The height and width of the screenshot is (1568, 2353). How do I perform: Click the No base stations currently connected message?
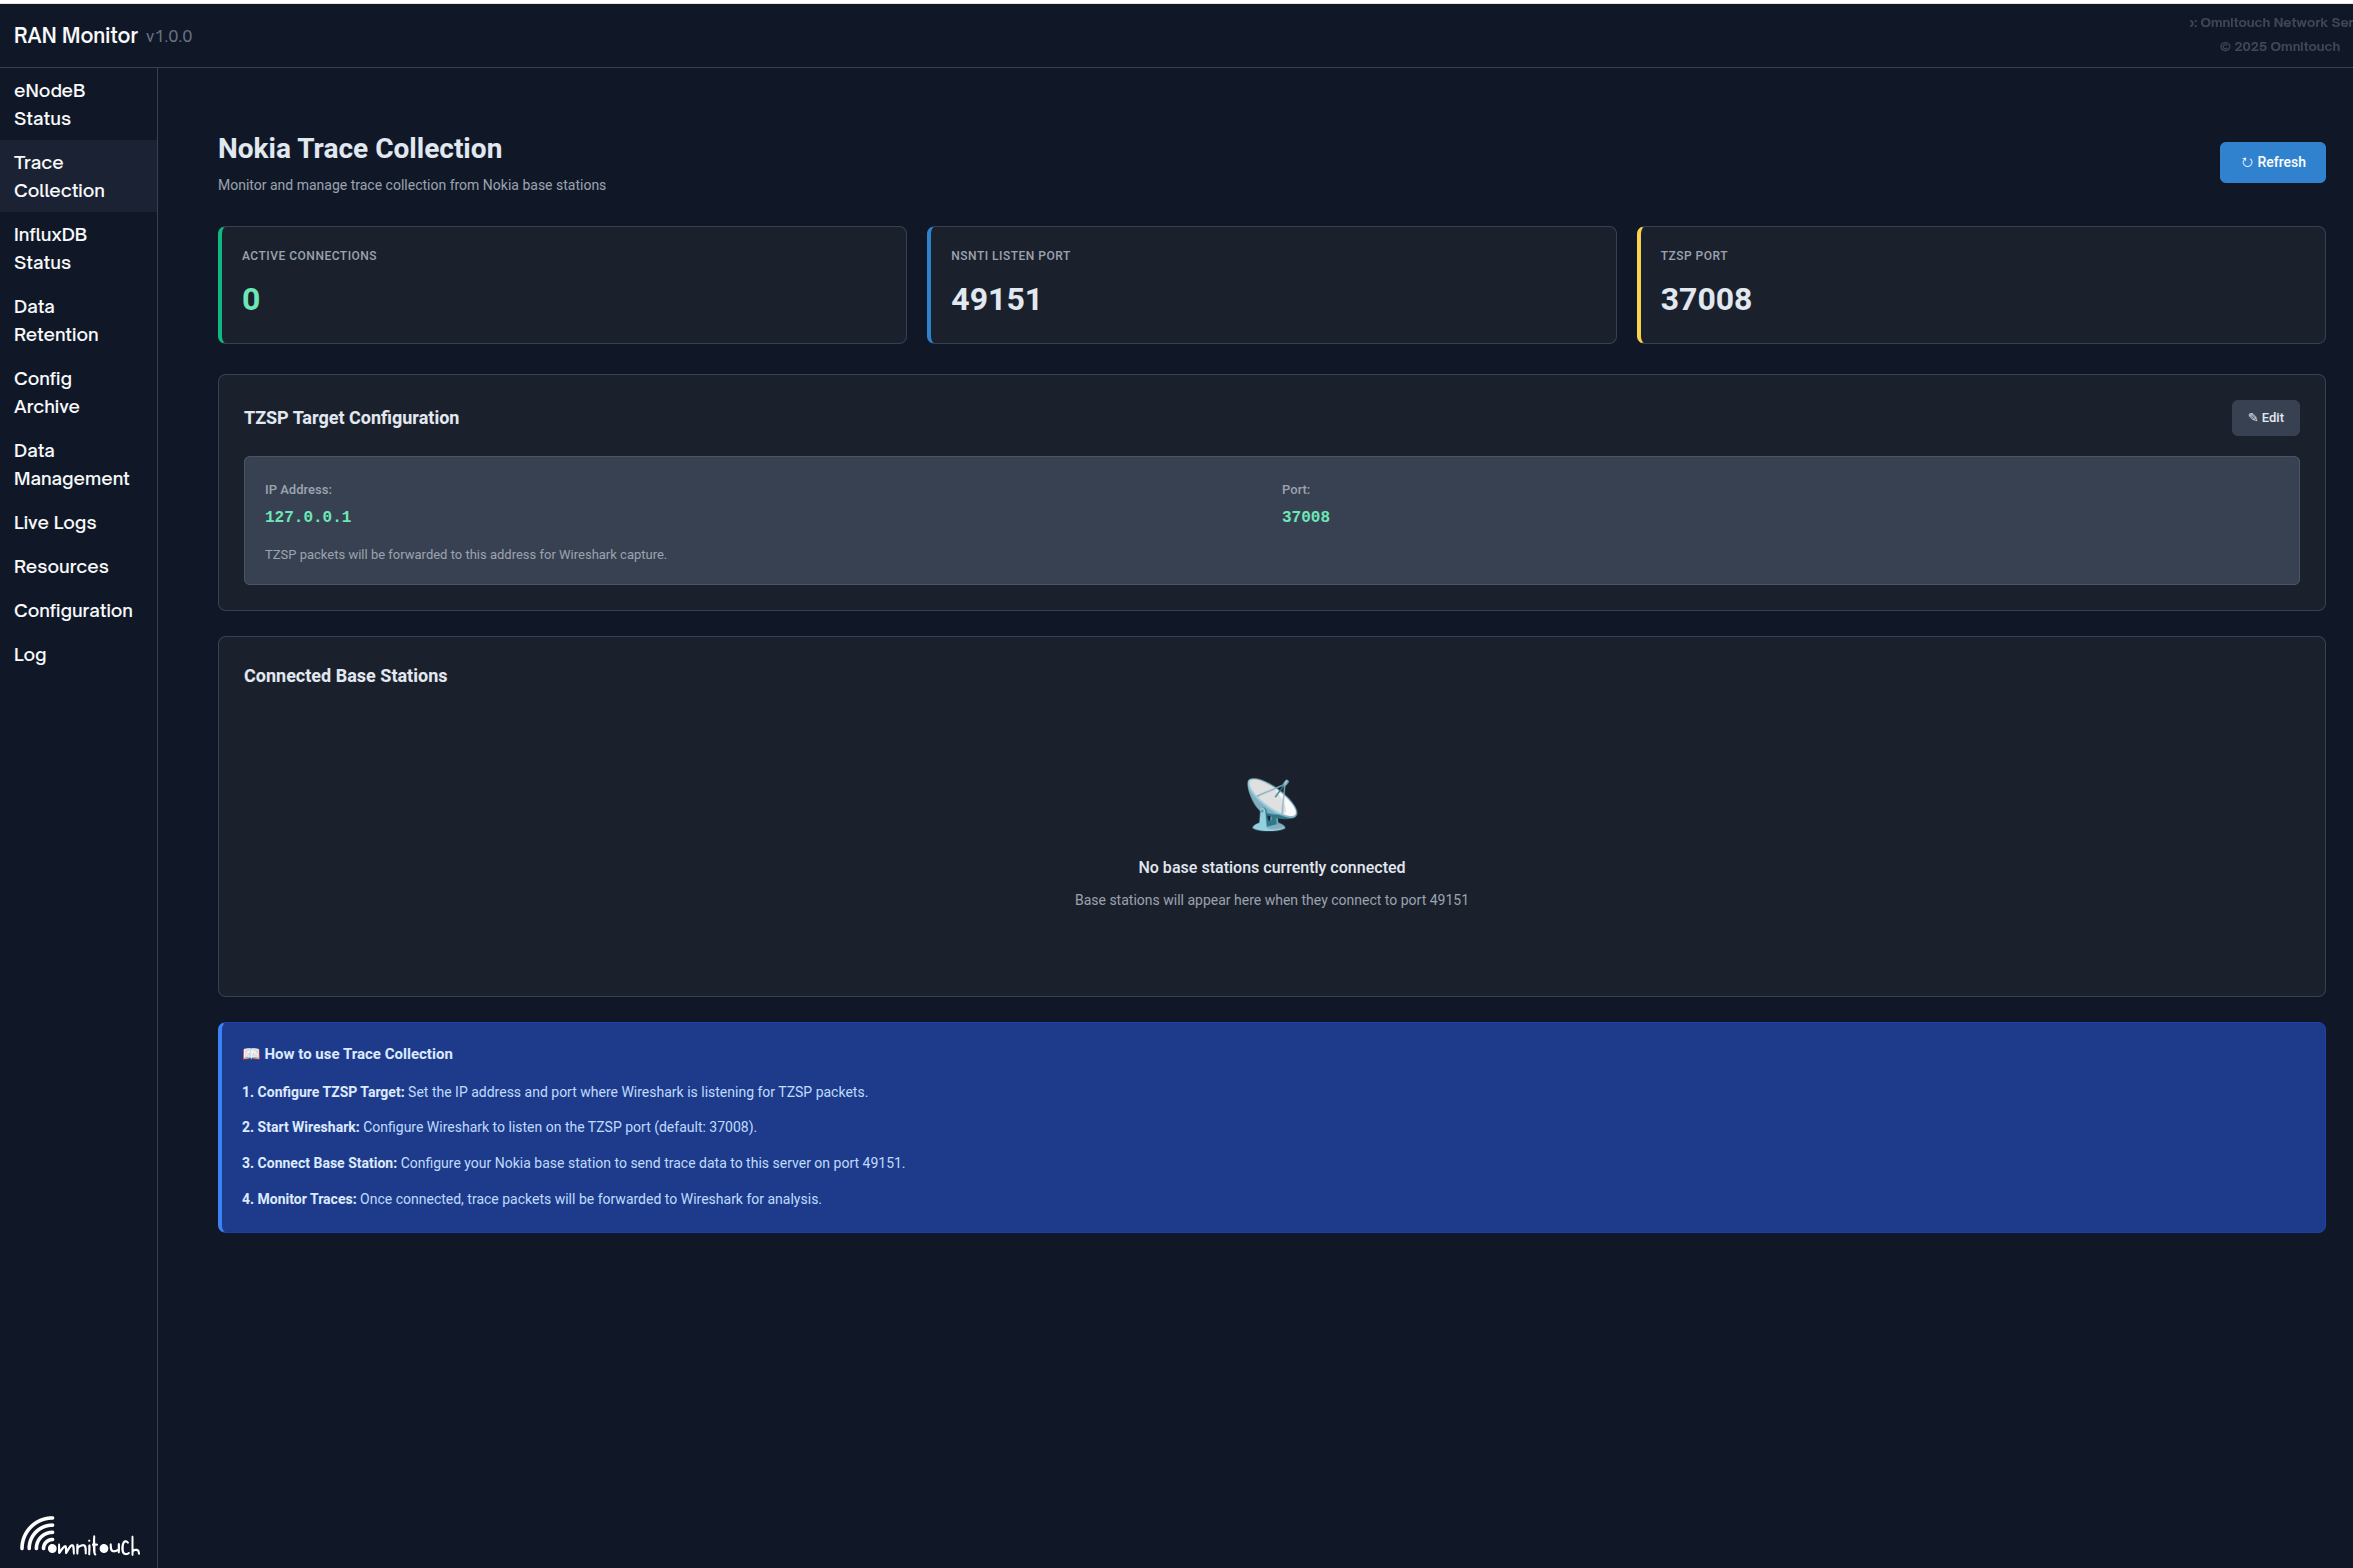coord(1271,867)
